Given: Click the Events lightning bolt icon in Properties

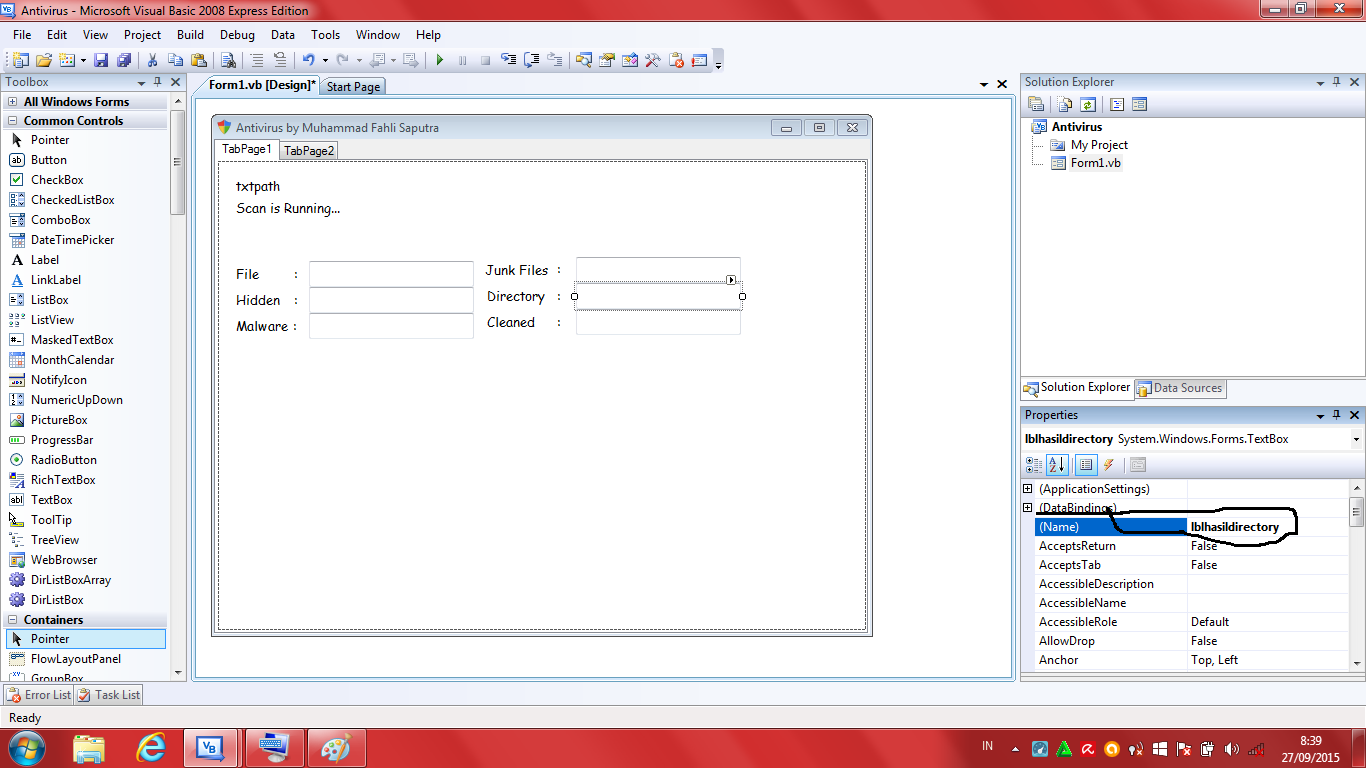Looking at the screenshot, I should pyautogui.click(x=1109, y=465).
